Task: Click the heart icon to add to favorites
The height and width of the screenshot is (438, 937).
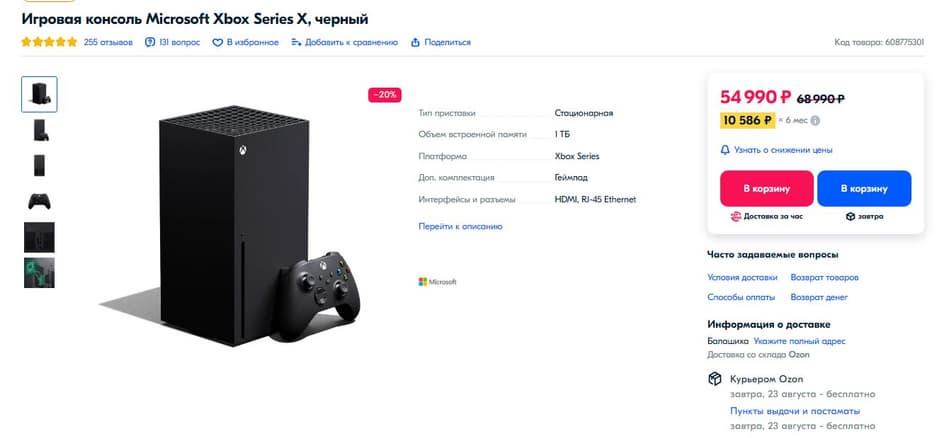Action: [x=218, y=42]
